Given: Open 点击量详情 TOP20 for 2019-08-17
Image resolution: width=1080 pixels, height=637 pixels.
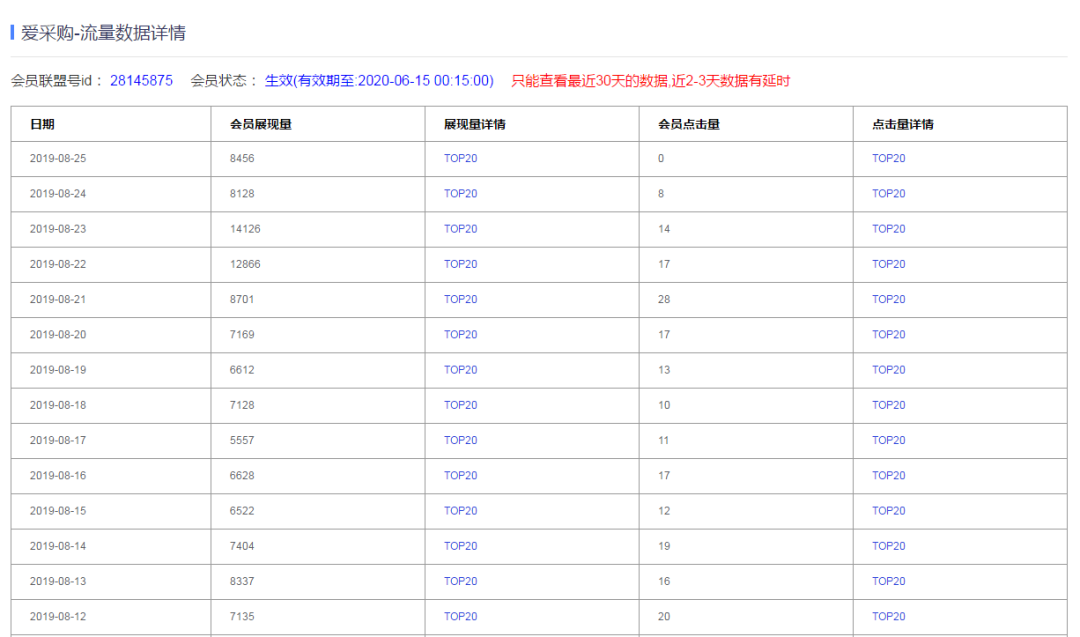Looking at the screenshot, I should click(x=888, y=440).
